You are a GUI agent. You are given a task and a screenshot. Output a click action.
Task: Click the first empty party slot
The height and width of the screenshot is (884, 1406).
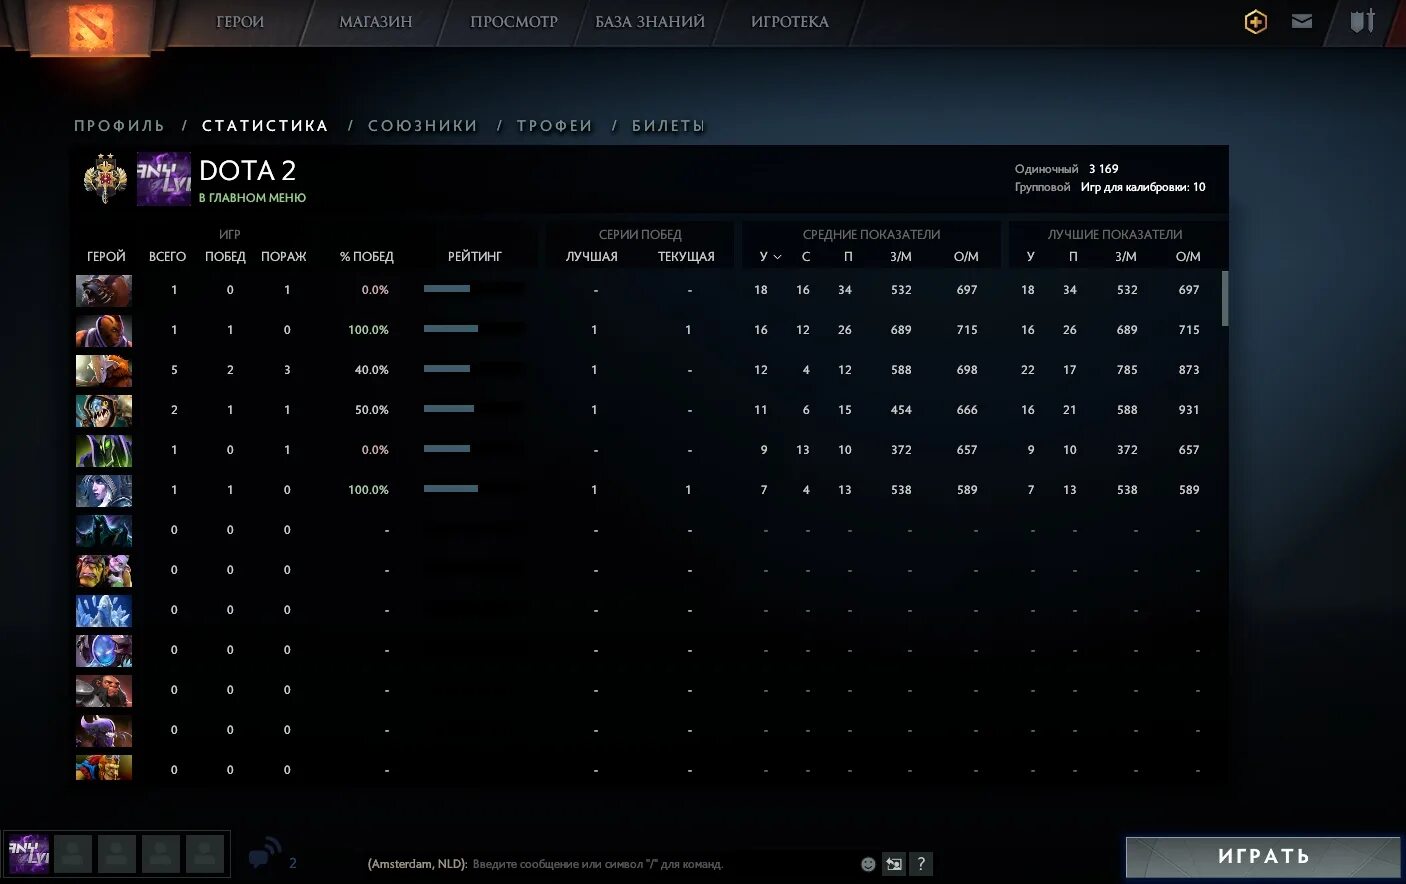pyautogui.click(x=73, y=854)
